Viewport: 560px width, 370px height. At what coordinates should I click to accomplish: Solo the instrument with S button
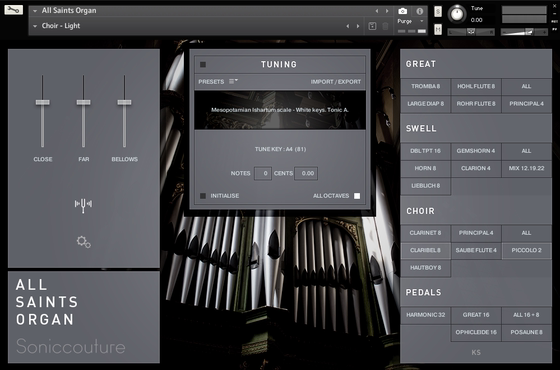pyautogui.click(x=438, y=12)
